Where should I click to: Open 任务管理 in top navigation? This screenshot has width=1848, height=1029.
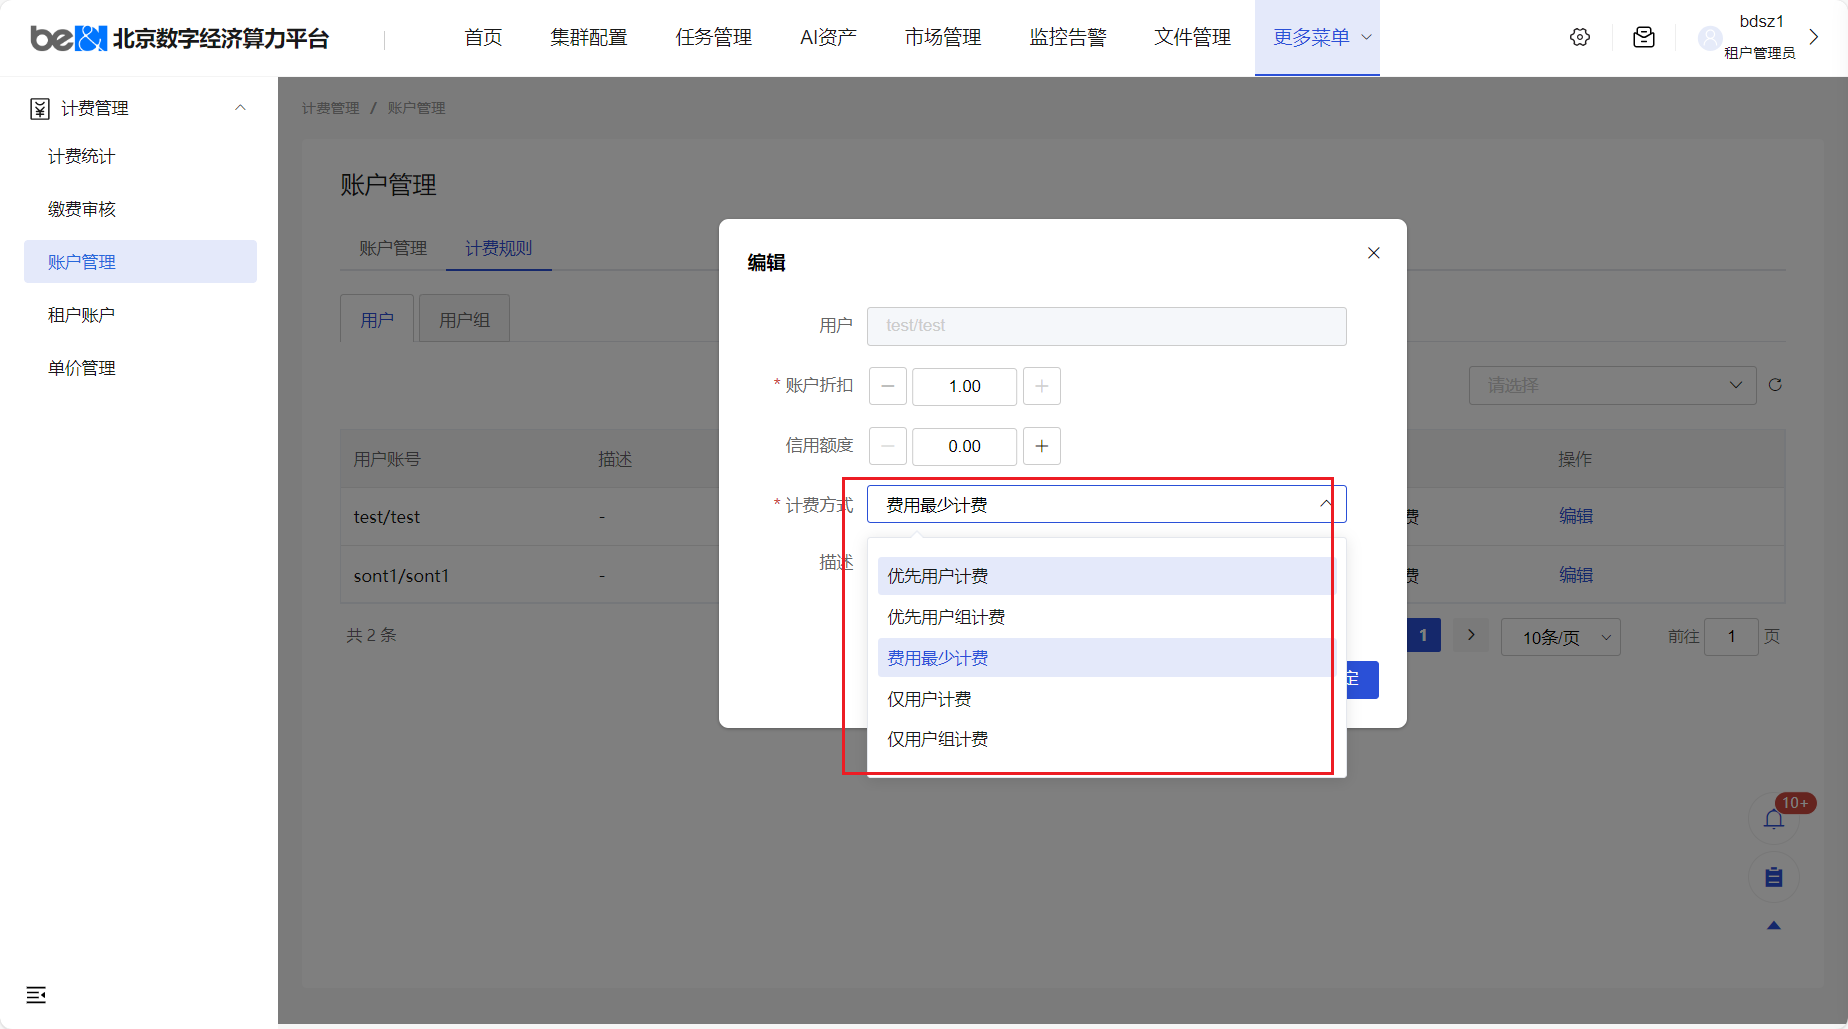[714, 37]
